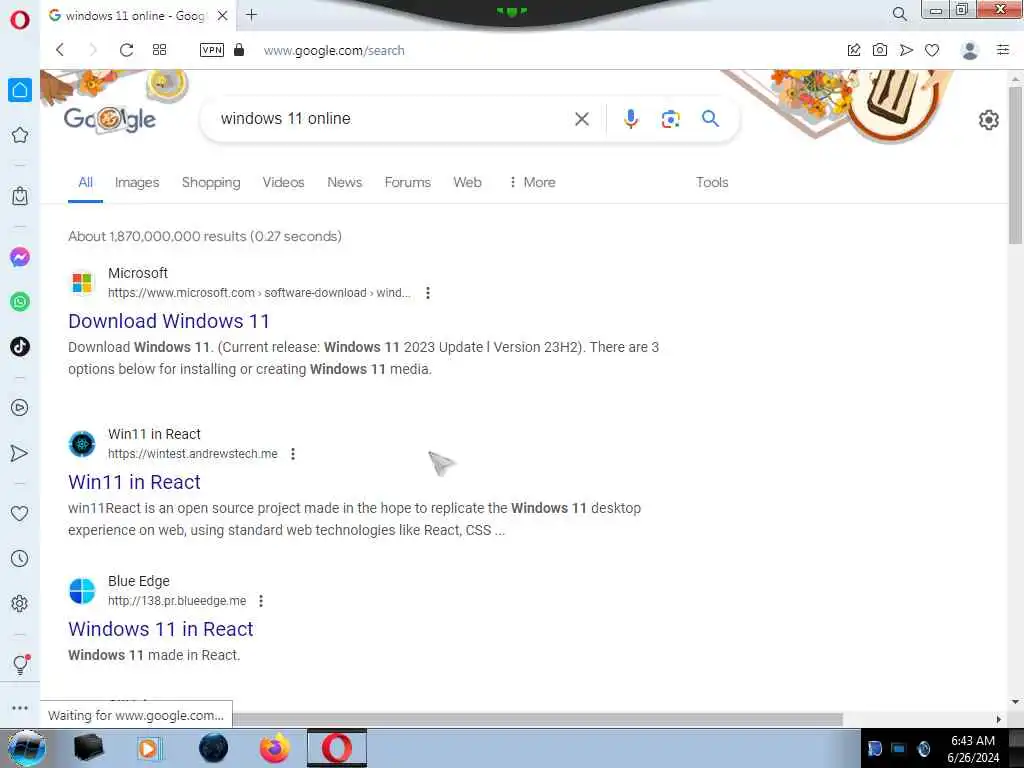1024x768 pixels.
Task: Submit search with magnifier button
Action: coord(711,119)
